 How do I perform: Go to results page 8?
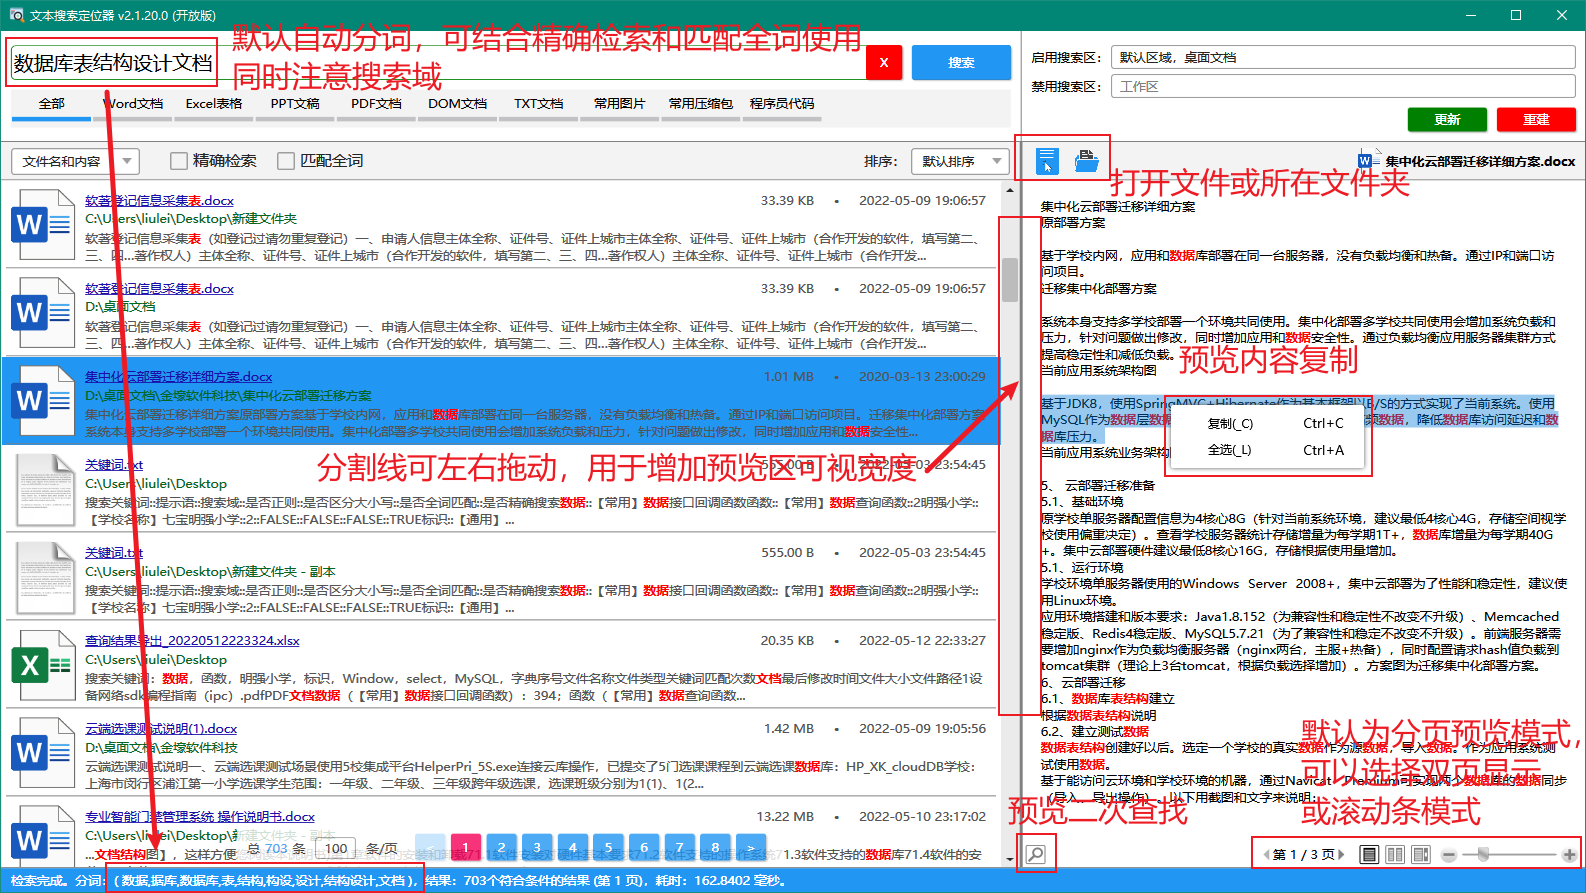(715, 848)
